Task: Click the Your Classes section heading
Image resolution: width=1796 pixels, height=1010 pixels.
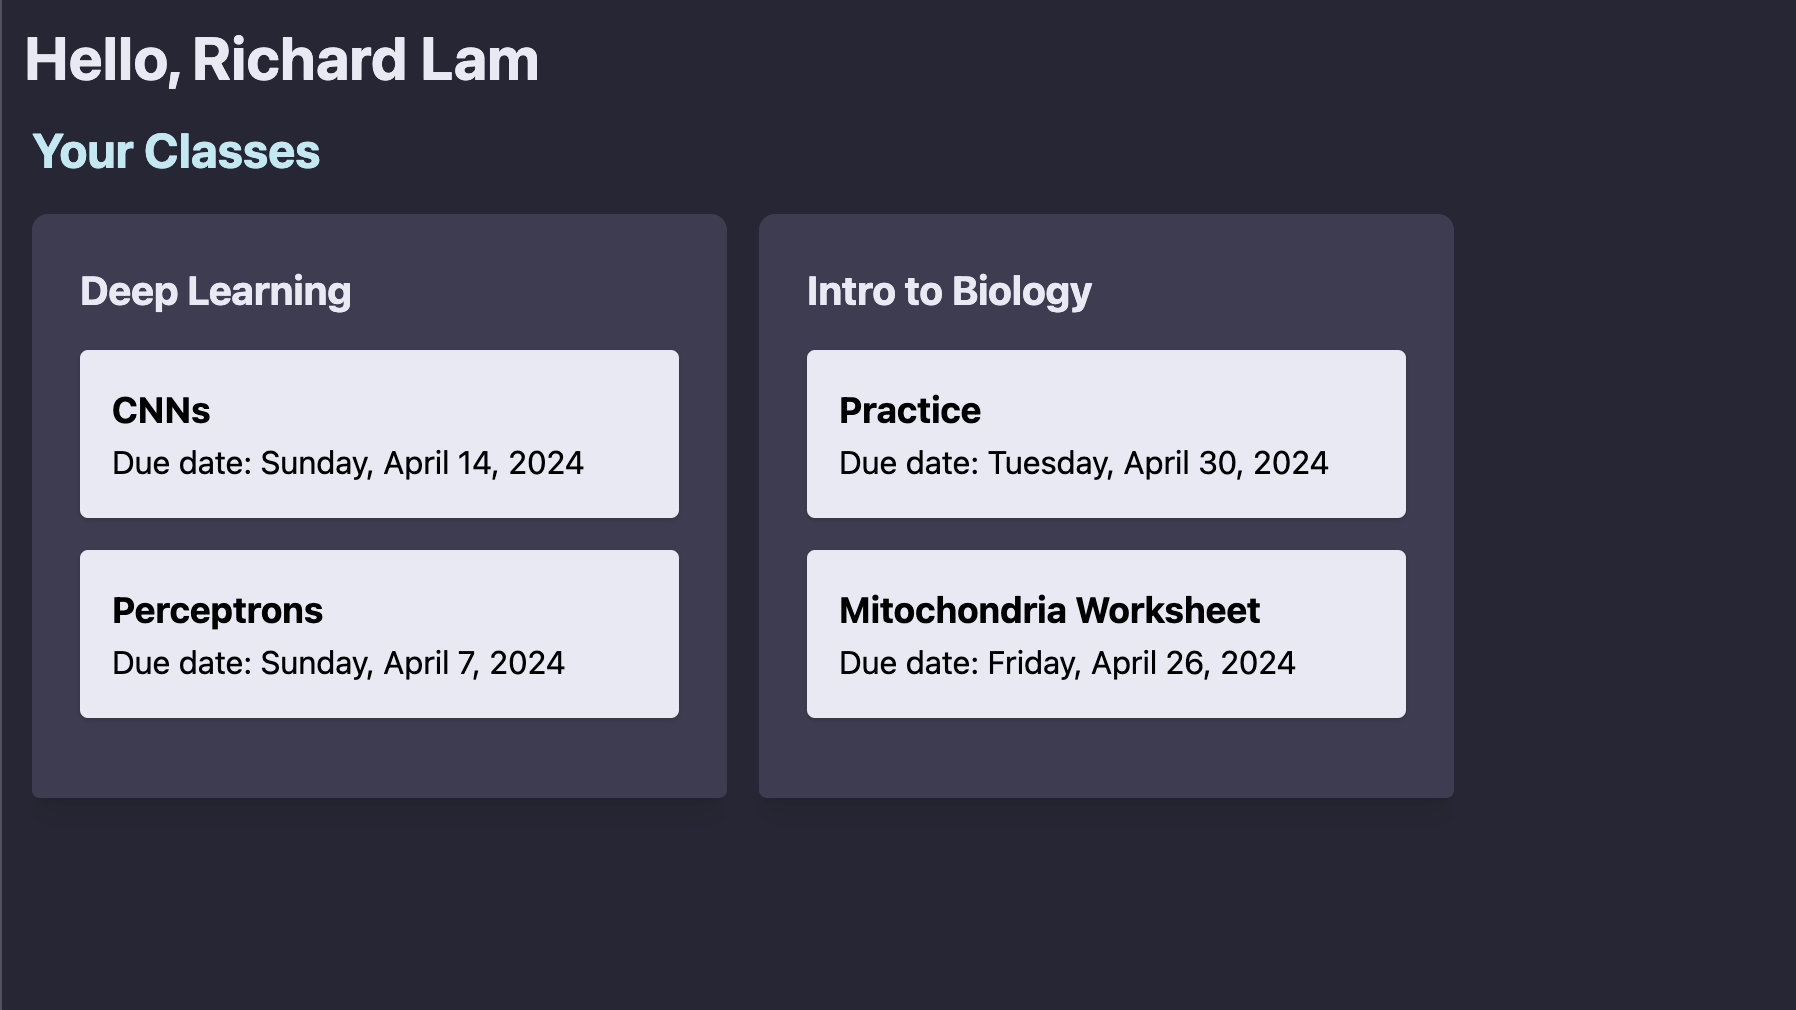Action: pyautogui.click(x=176, y=152)
